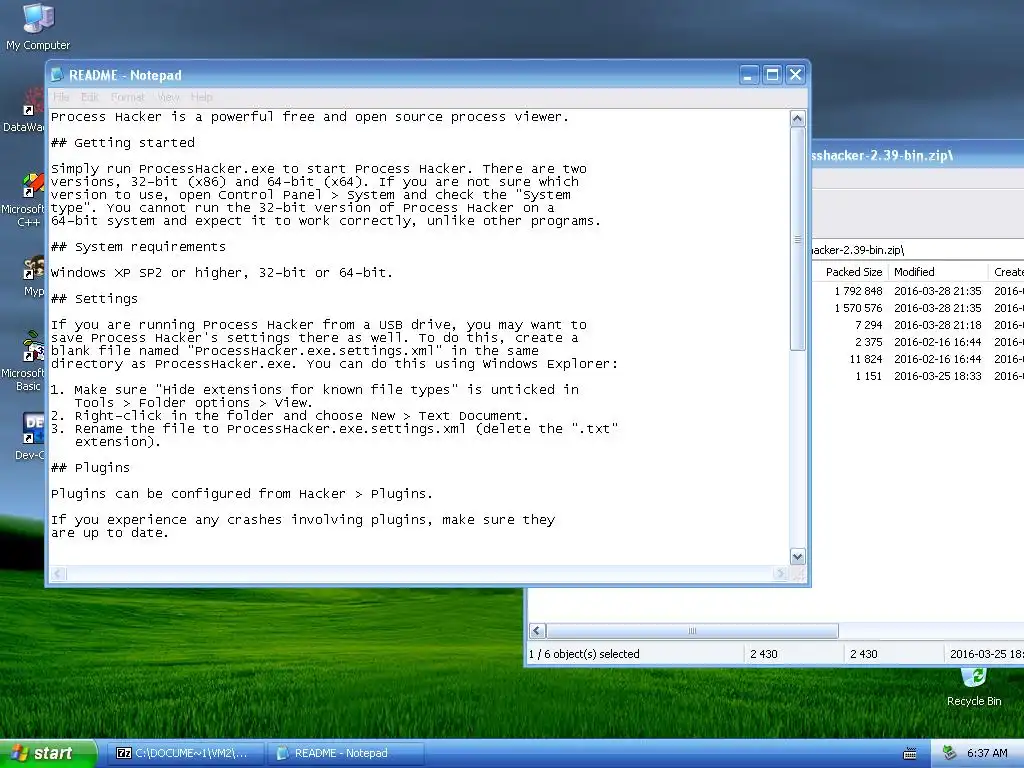The height and width of the screenshot is (768, 1024).
Task: Click the 2016-03-28 21:18 modified date cell
Action: (938, 325)
